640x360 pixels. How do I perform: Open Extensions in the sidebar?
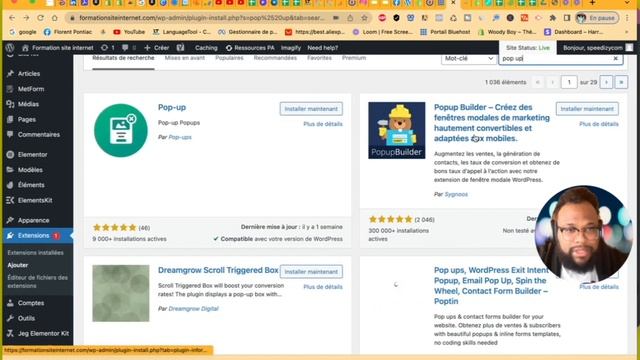[x=33, y=236]
